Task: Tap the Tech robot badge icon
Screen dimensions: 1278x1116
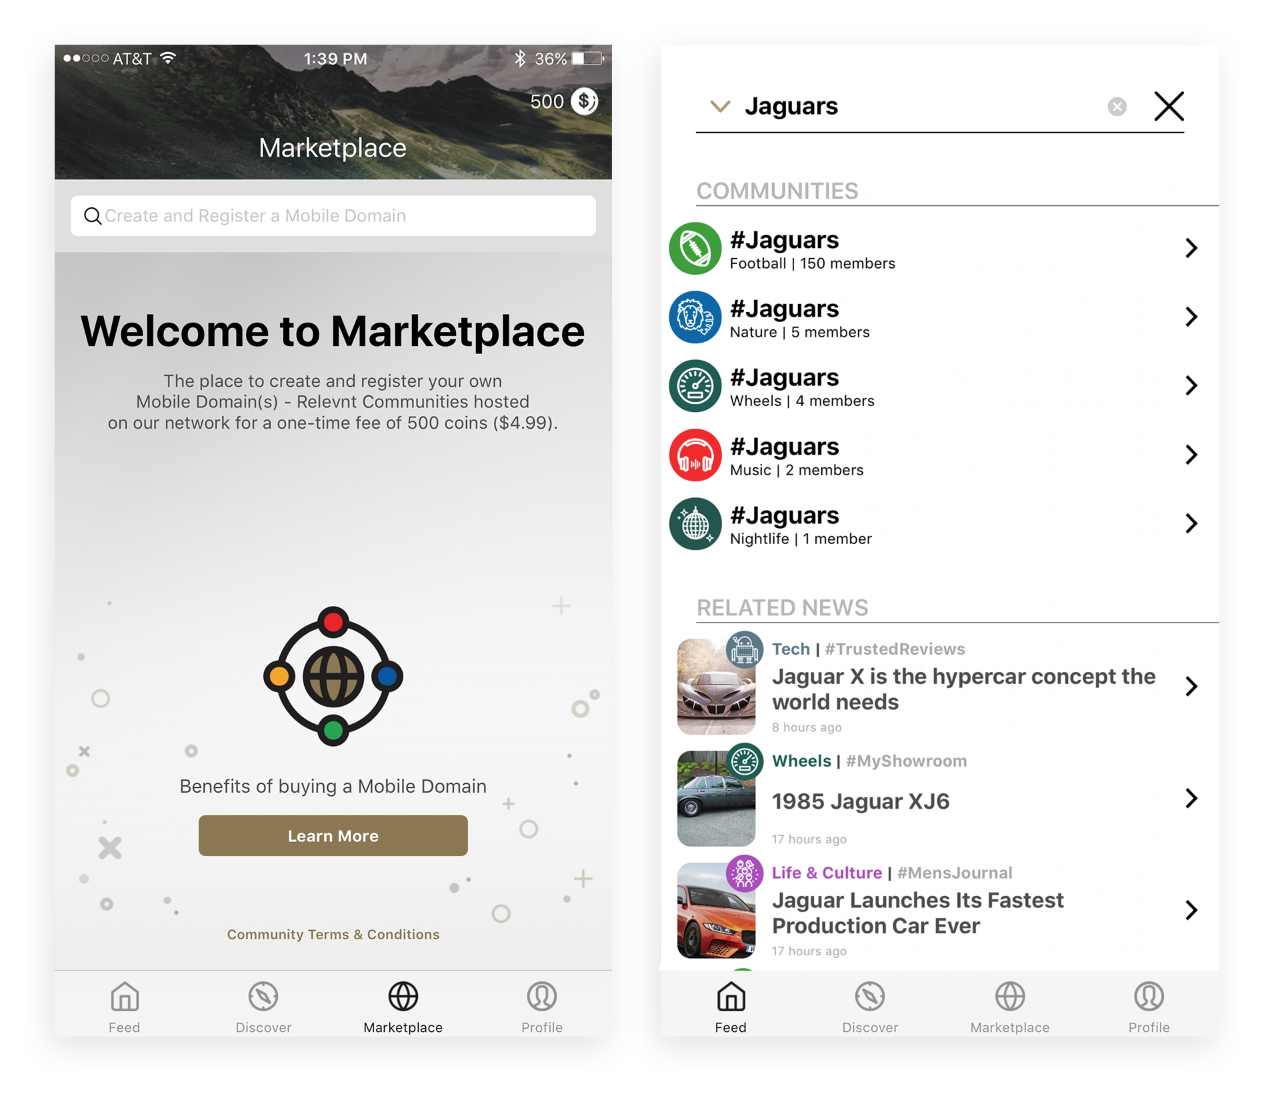Action: coord(744,651)
